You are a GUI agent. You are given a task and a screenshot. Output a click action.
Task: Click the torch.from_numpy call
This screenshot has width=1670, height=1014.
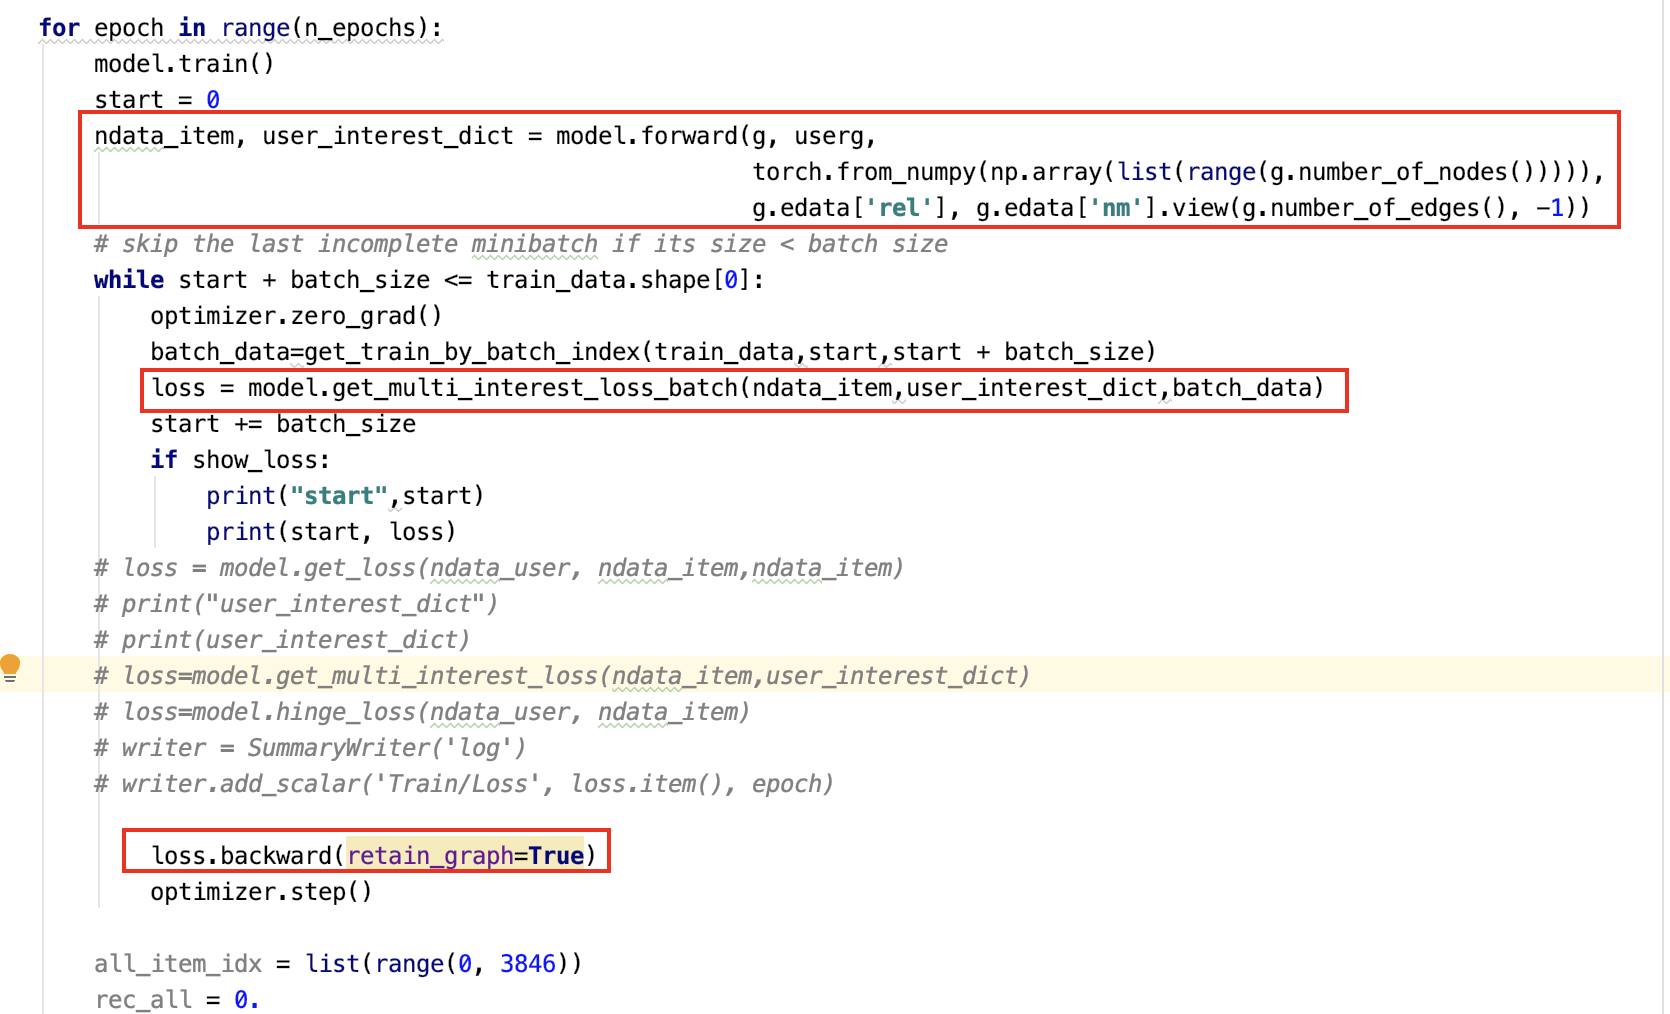(864, 172)
